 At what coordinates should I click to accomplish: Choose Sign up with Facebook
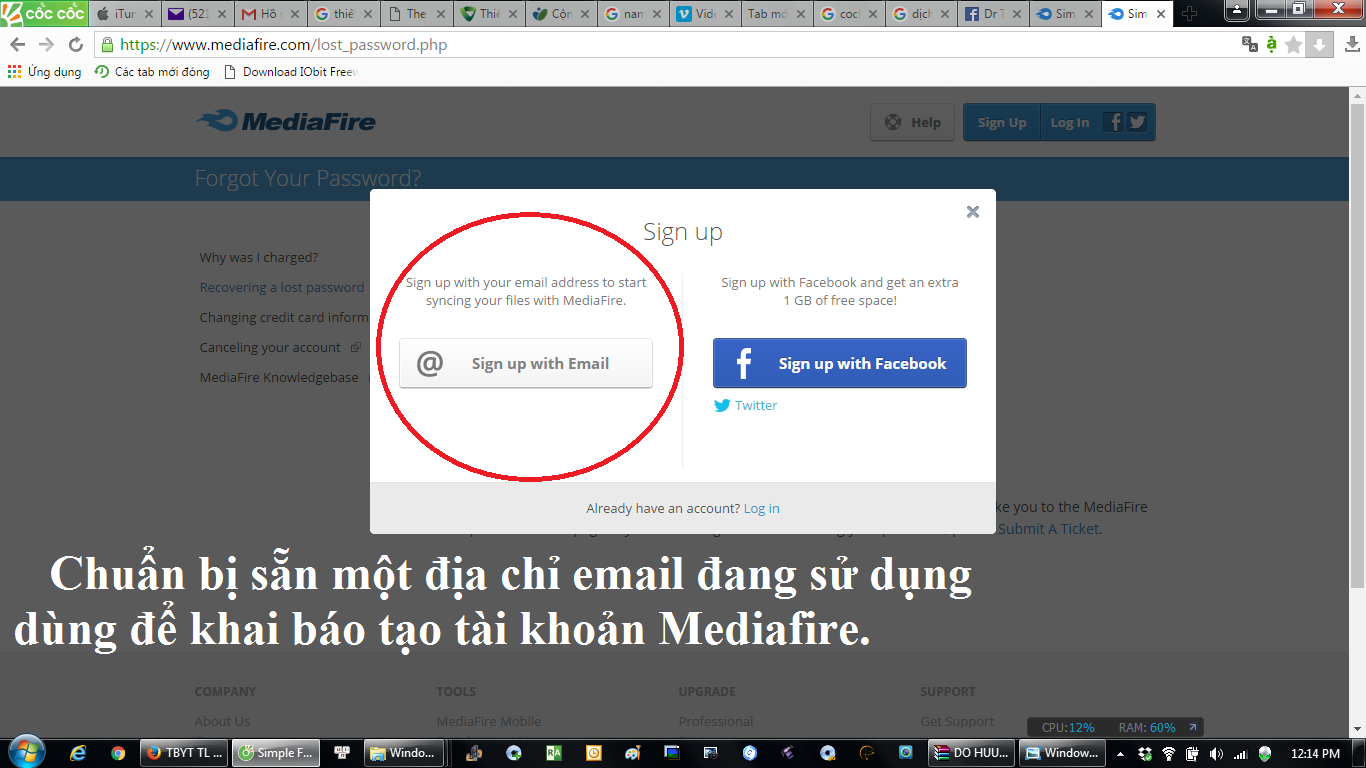click(840, 363)
